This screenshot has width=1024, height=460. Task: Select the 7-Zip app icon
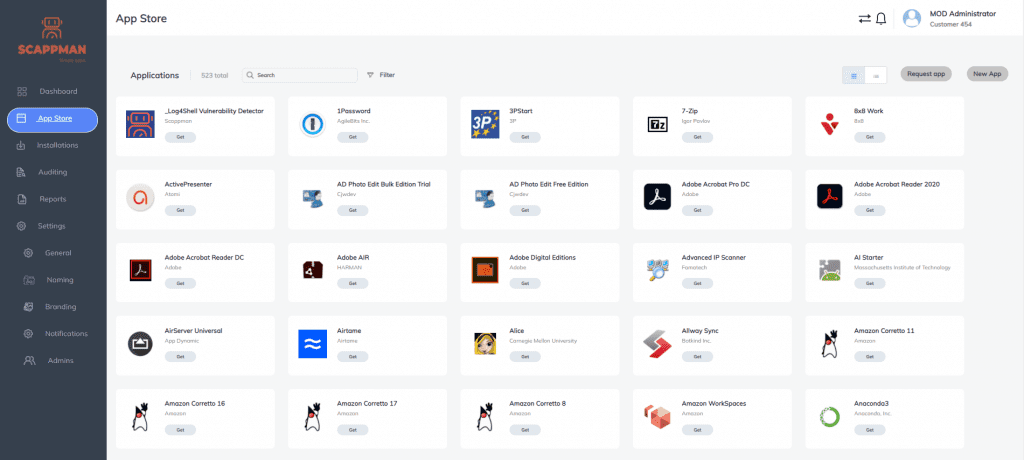click(658, 124)
